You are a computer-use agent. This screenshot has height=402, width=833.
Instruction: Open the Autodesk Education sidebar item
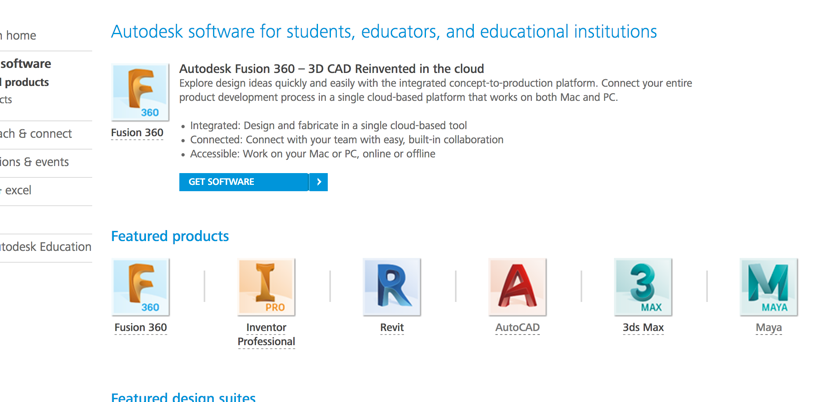tap(46, 247)
